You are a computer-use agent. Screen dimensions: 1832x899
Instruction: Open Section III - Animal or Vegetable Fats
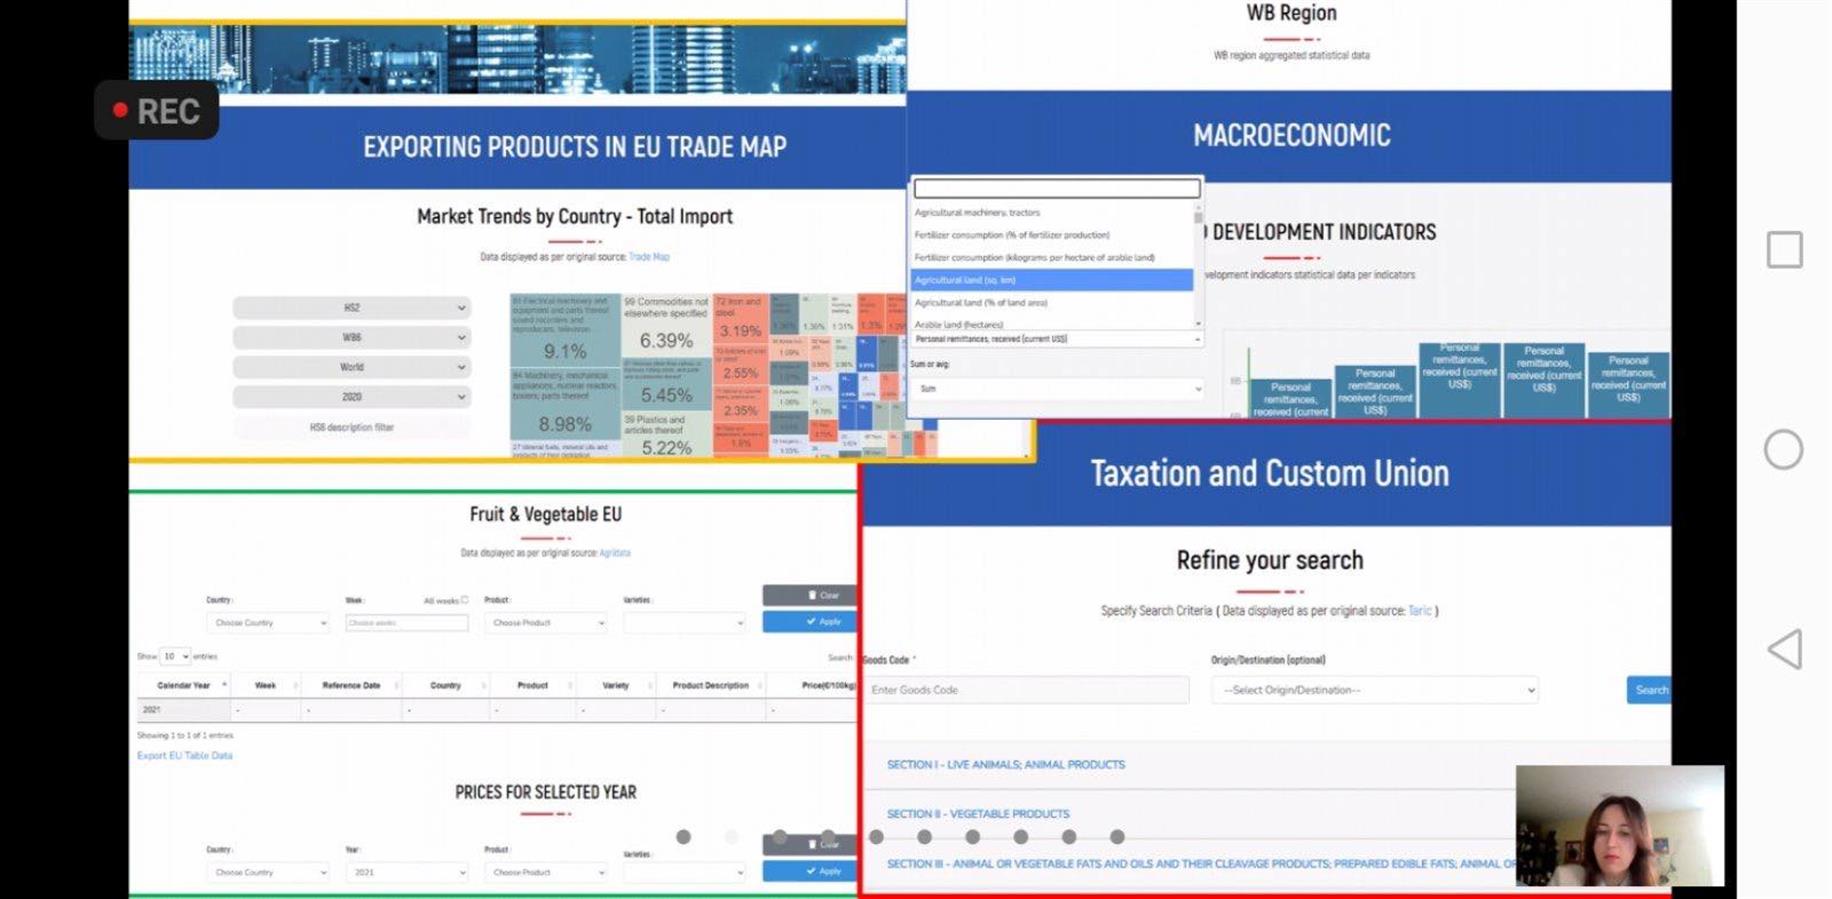coord(1201,864)
